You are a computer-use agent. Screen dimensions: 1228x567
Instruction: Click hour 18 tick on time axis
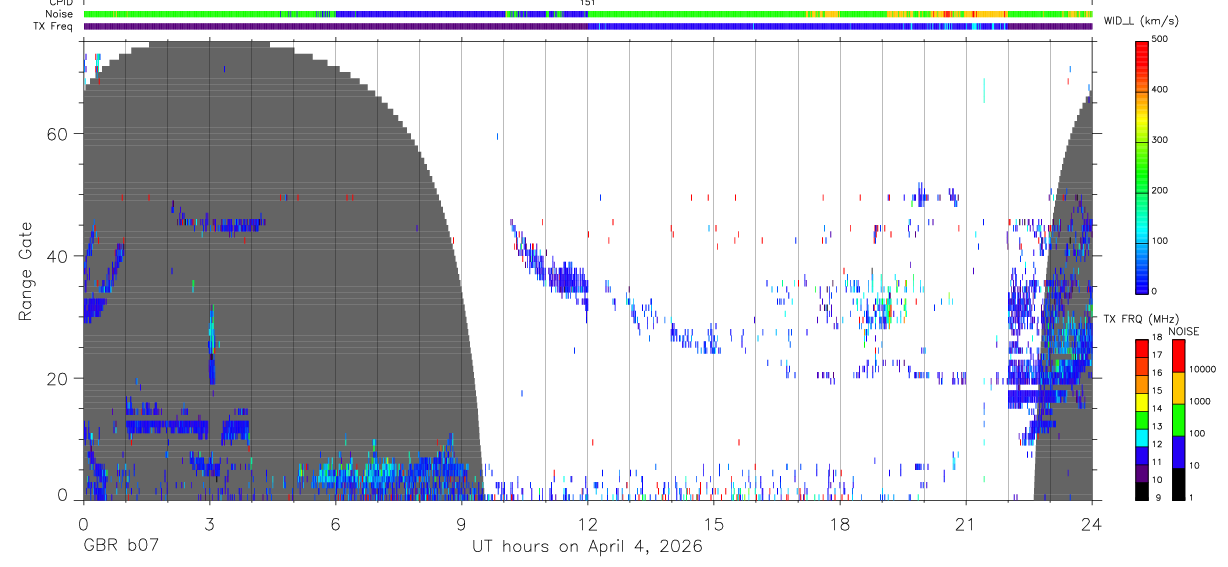click(x=840, y=523)
